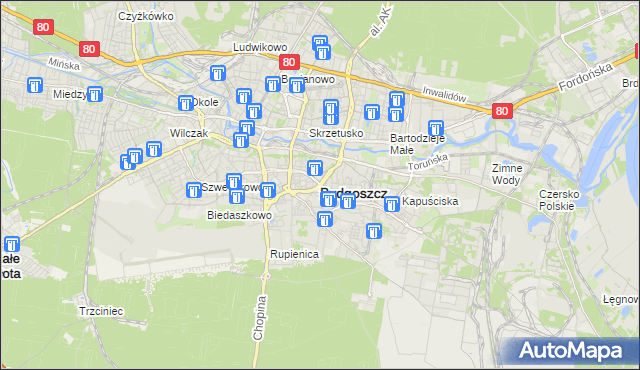Select the Skrzetusko district label
The width and height of the screenshot is (640, 370).
[336, 133]
